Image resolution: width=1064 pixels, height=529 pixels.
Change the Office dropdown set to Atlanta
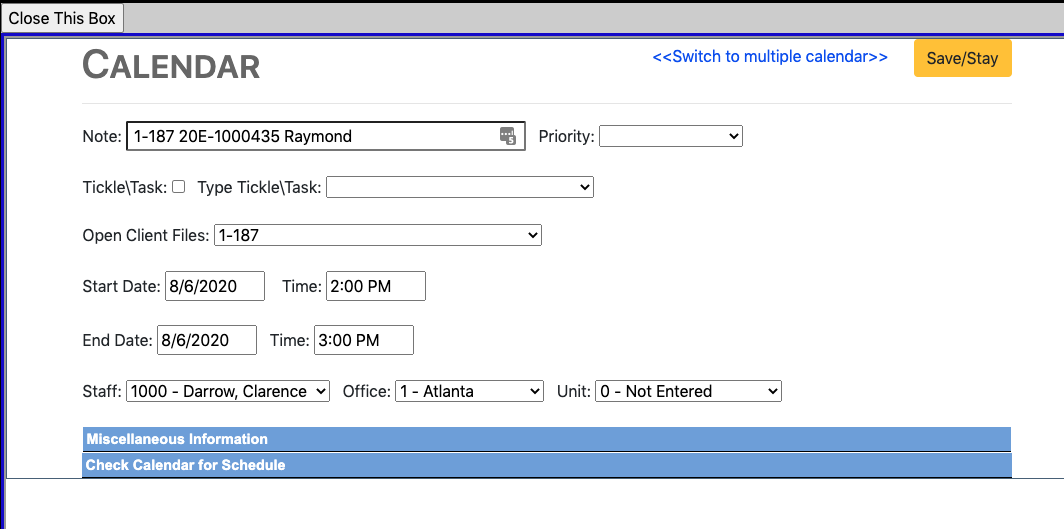click(469, 391)
